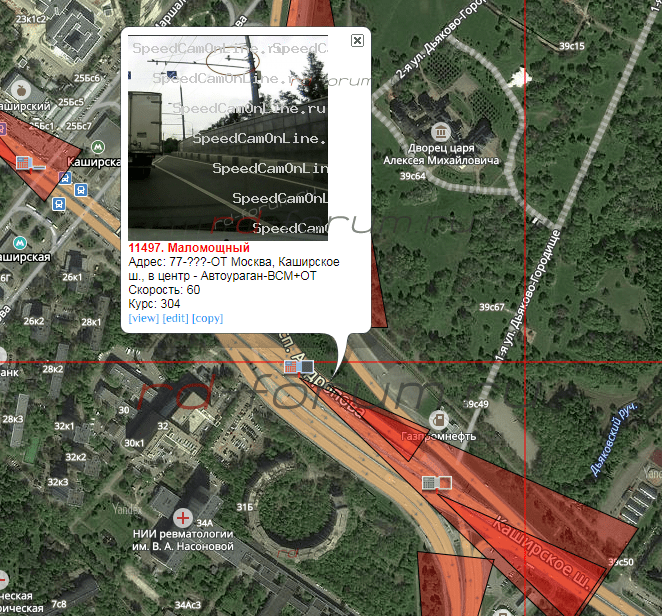Click the teal Каширская metro icon
Image resolution: width=662 pixels, height=616 pixels.
tap(20, 243)
